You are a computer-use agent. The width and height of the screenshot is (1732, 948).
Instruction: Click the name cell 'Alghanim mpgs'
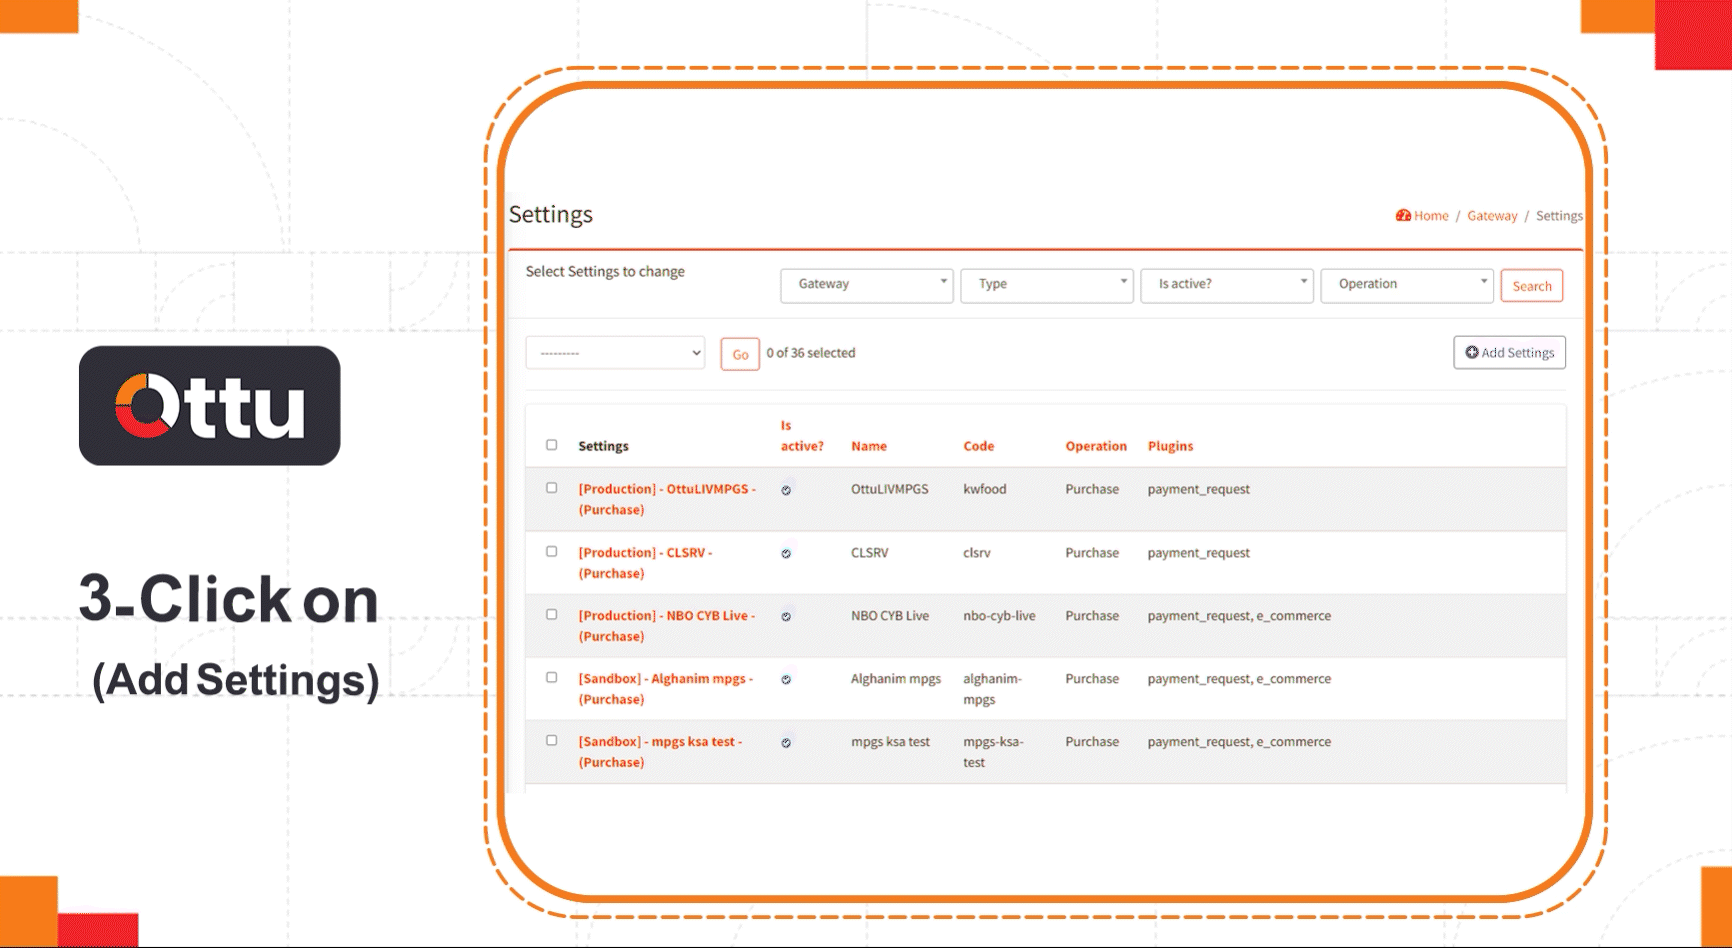(x=896, y=678)
